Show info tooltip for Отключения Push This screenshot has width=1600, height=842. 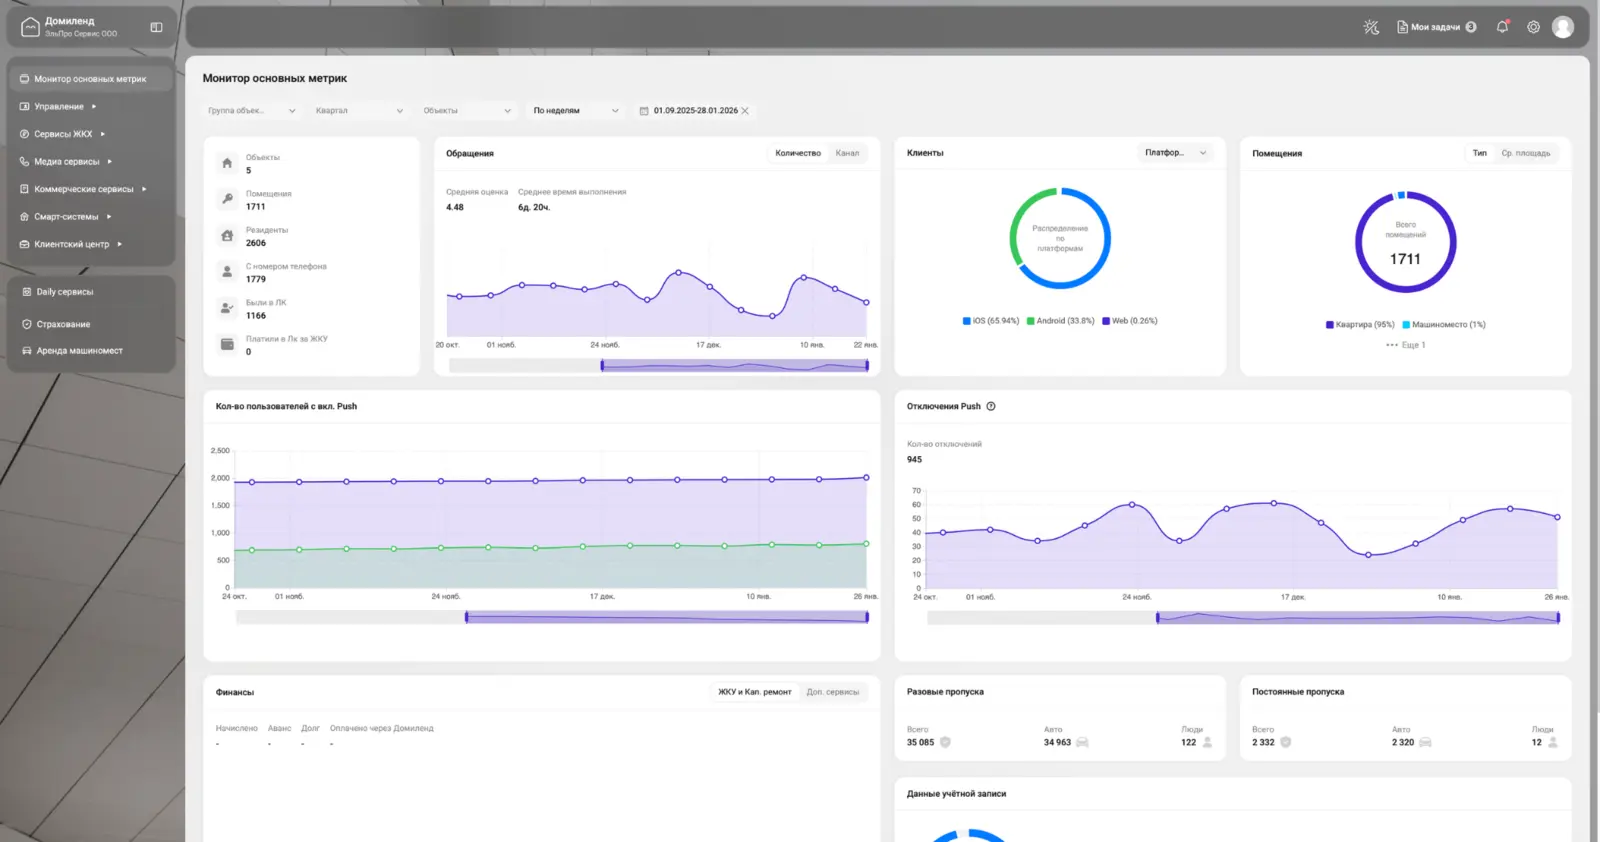pyautogui.click(x=991, y=406)
